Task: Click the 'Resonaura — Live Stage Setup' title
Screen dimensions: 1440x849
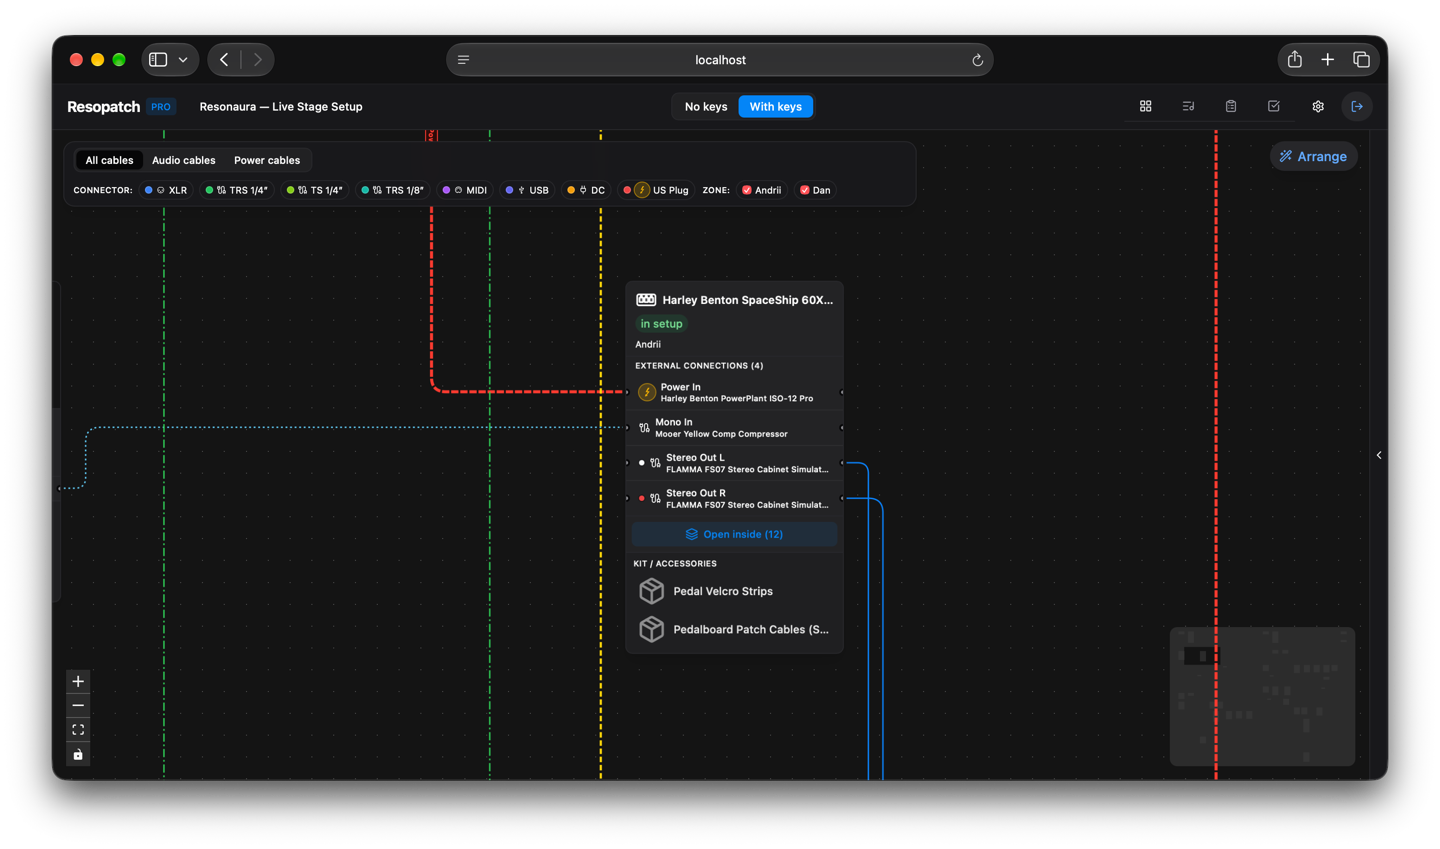Action: coord(281,106)
